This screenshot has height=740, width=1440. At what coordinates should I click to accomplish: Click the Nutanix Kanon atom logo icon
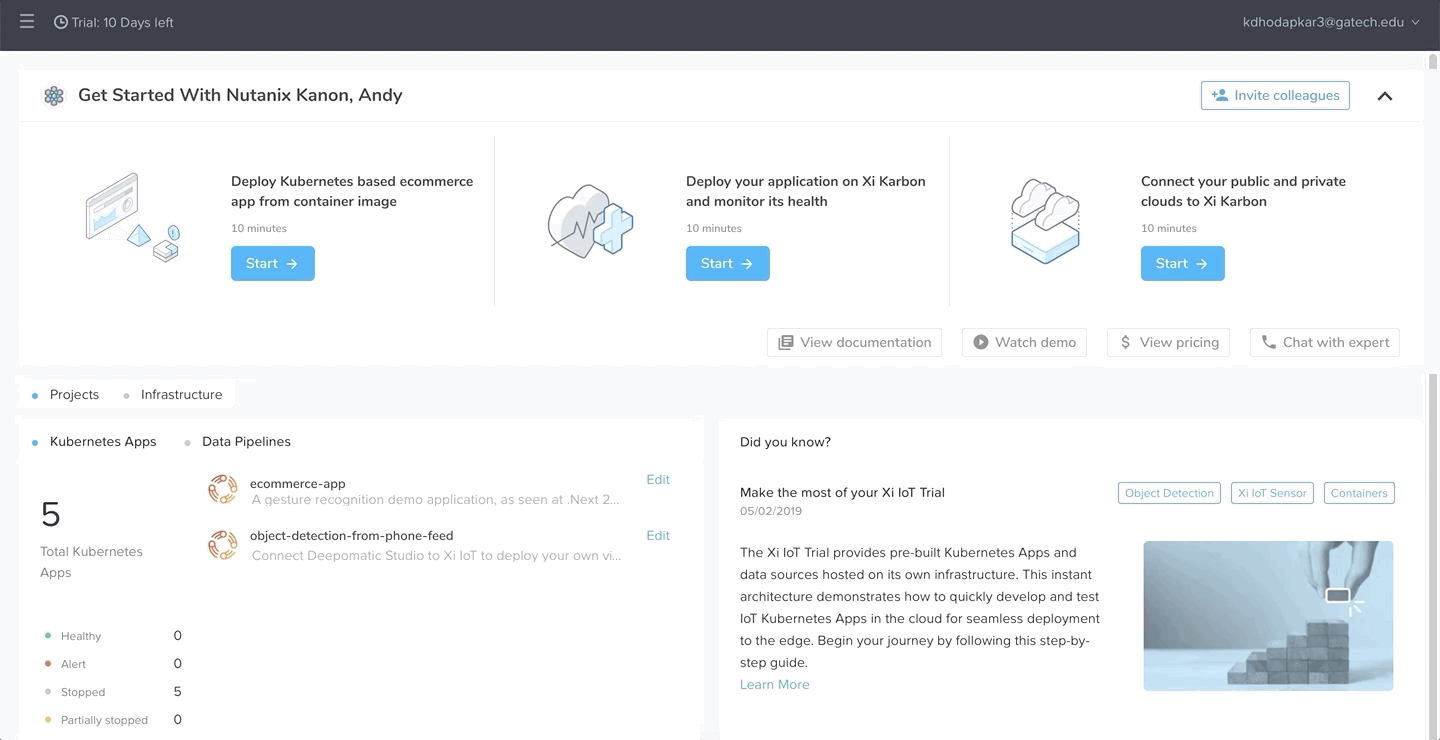pyautogui.click(x=54, y=96)
